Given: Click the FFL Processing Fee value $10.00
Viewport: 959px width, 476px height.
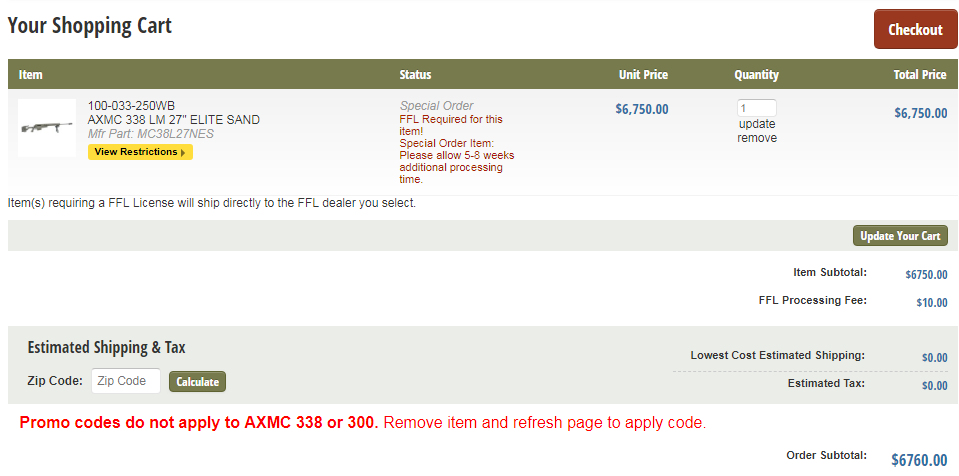Looking at the screenshot, I should (932, 302).
